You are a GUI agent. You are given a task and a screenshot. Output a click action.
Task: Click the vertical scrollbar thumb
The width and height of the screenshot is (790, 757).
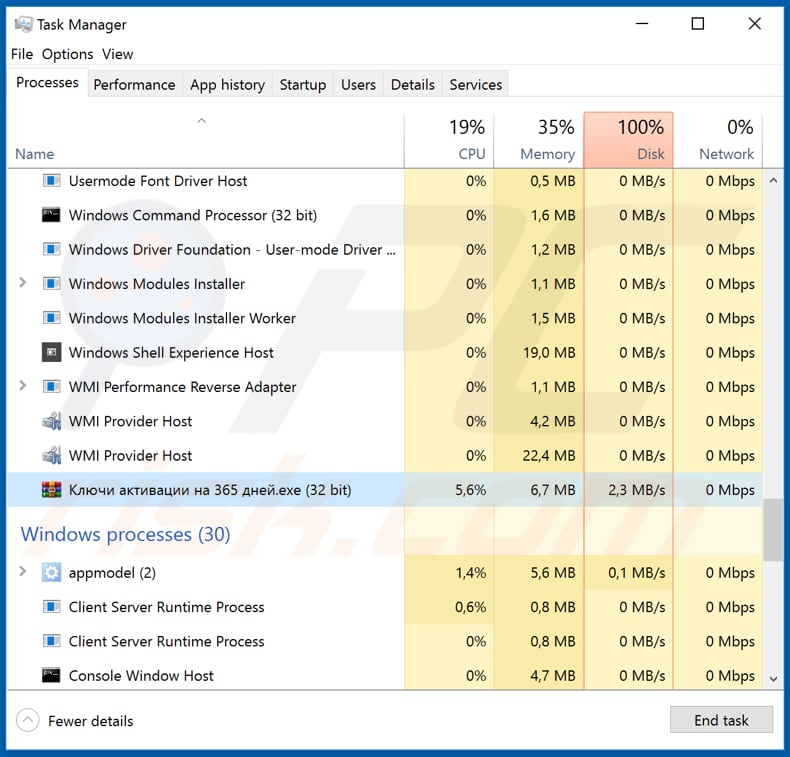click(773, 530)
